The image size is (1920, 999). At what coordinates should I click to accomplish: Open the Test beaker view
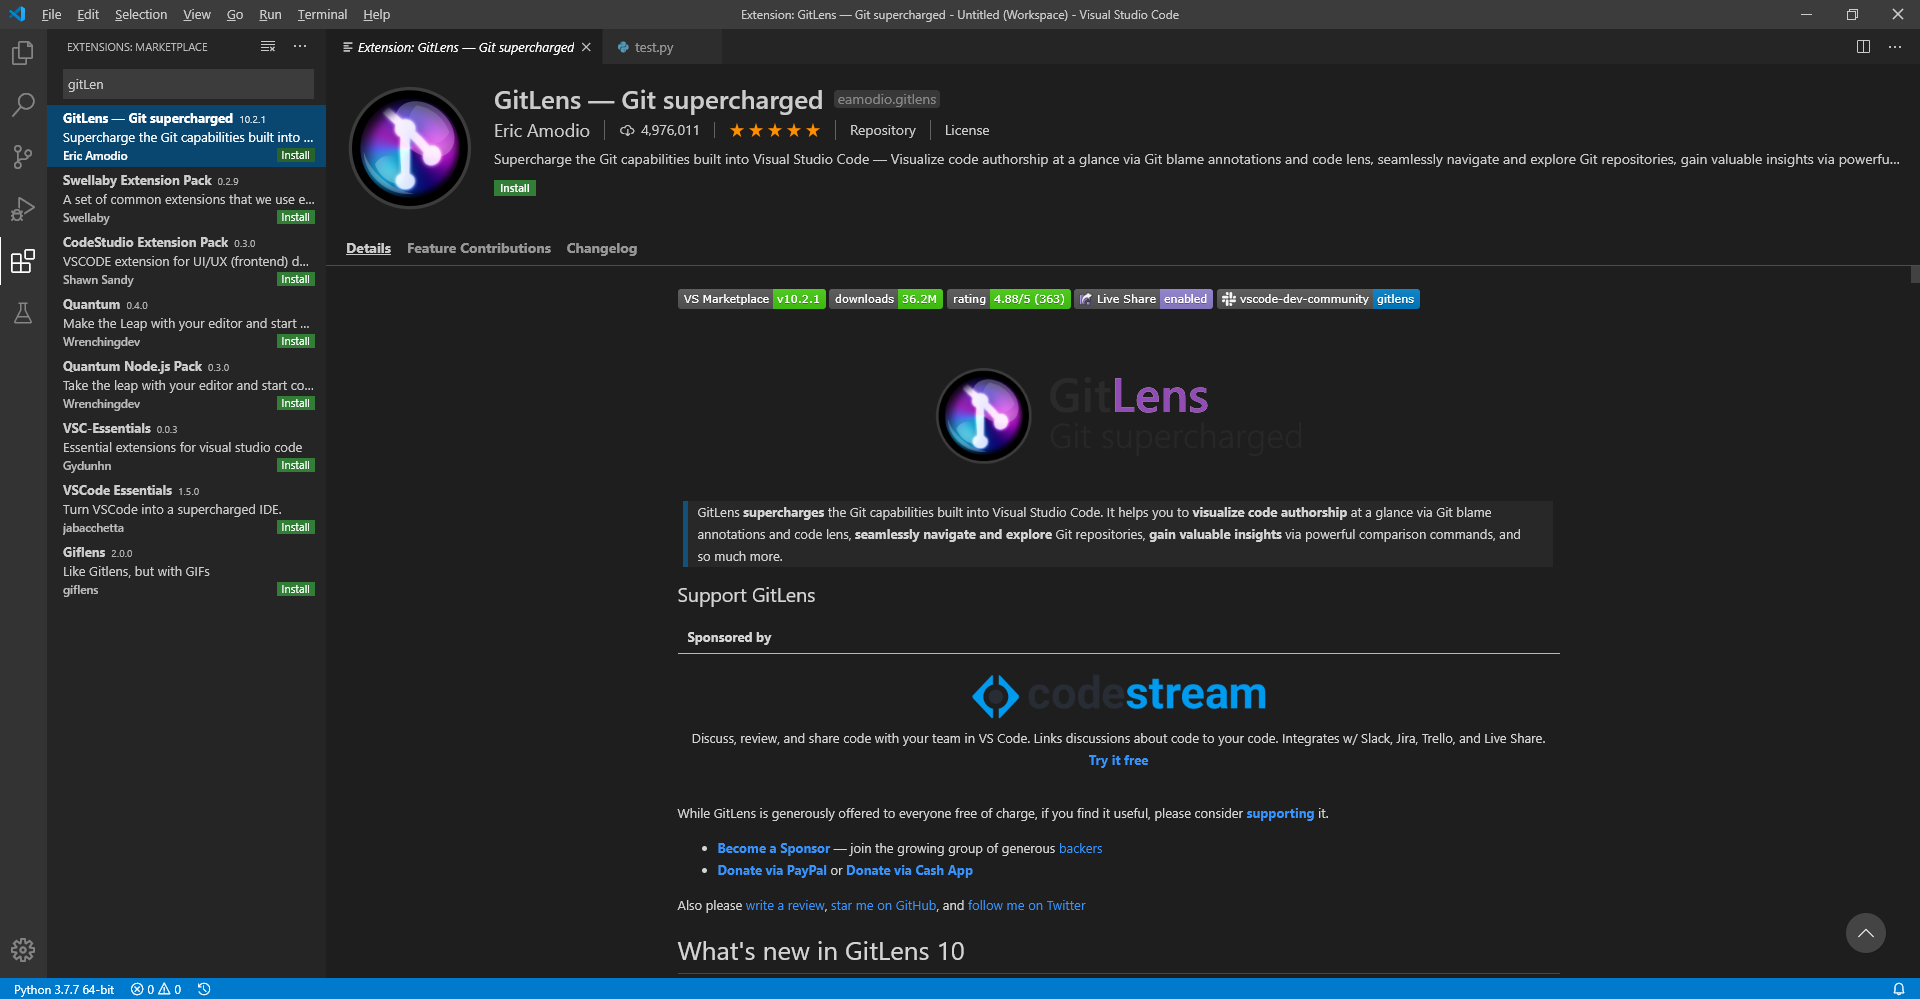(22, 313)
